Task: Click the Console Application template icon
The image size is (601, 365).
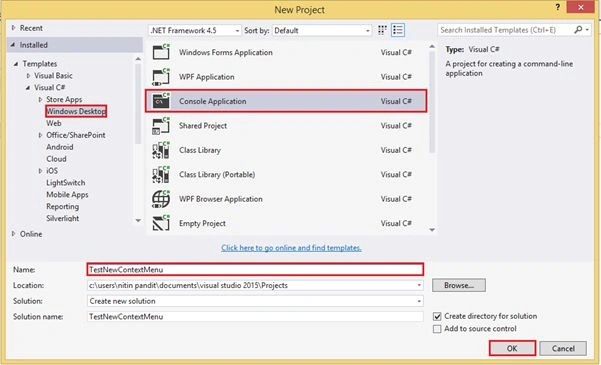Action: (x=161, y=101)
